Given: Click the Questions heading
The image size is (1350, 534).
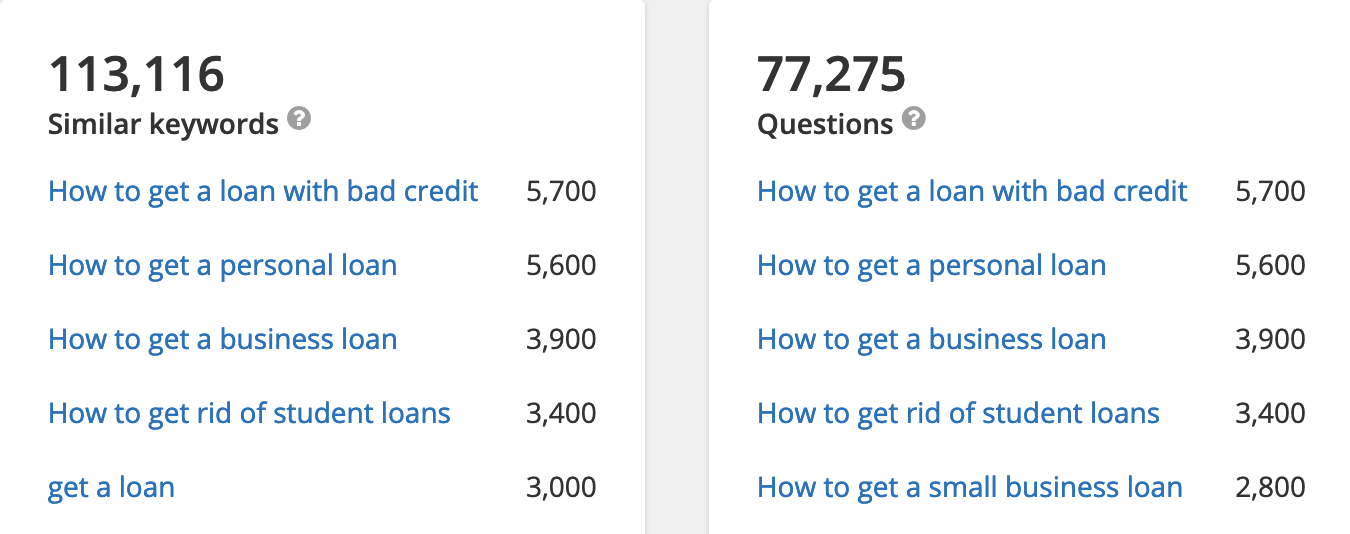Looking at the screenshot, I should coord(825,124).
